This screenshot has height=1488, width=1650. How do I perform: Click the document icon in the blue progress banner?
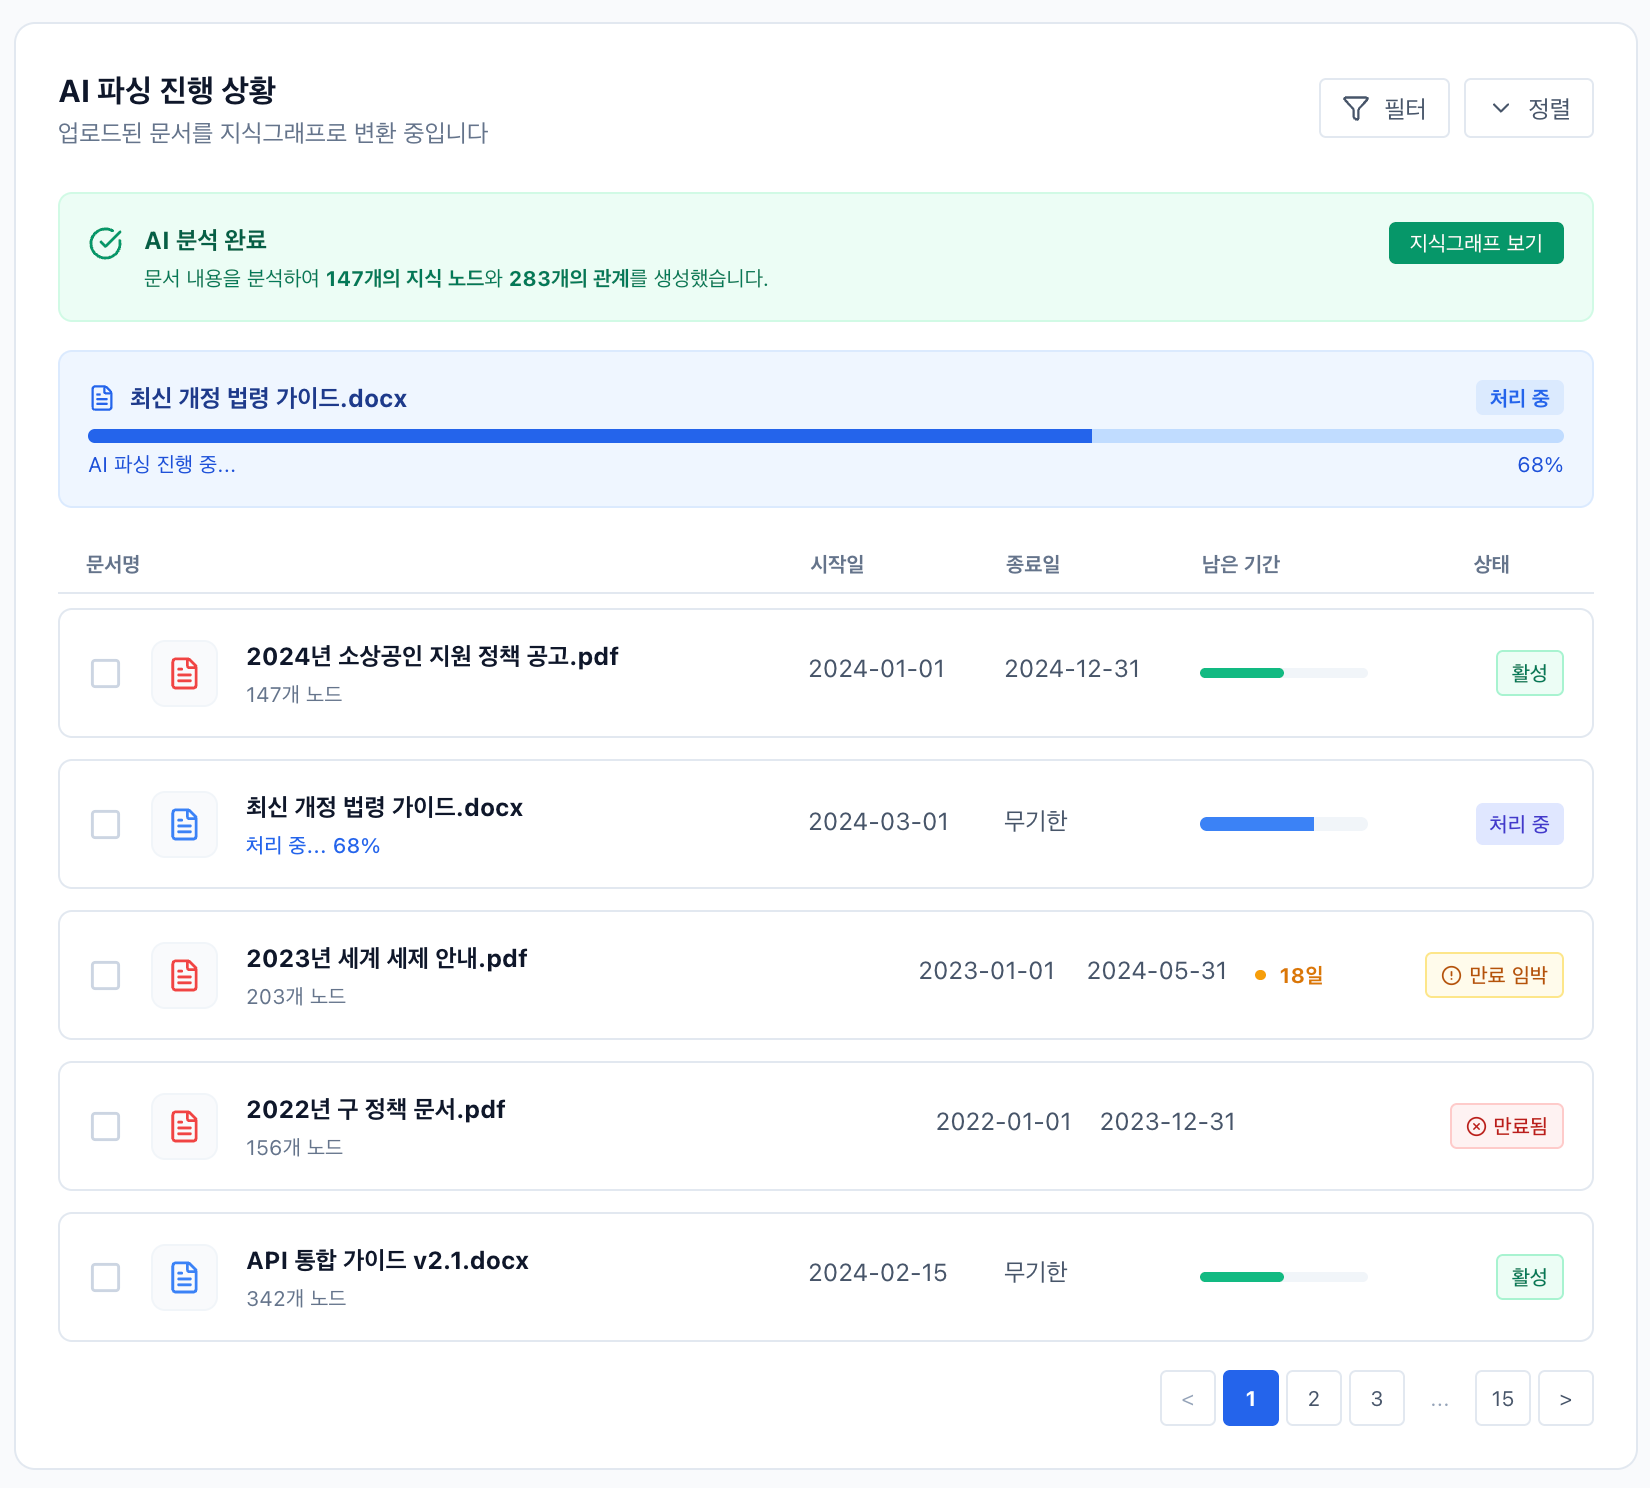pyautogui.click(x=102, y=398)
